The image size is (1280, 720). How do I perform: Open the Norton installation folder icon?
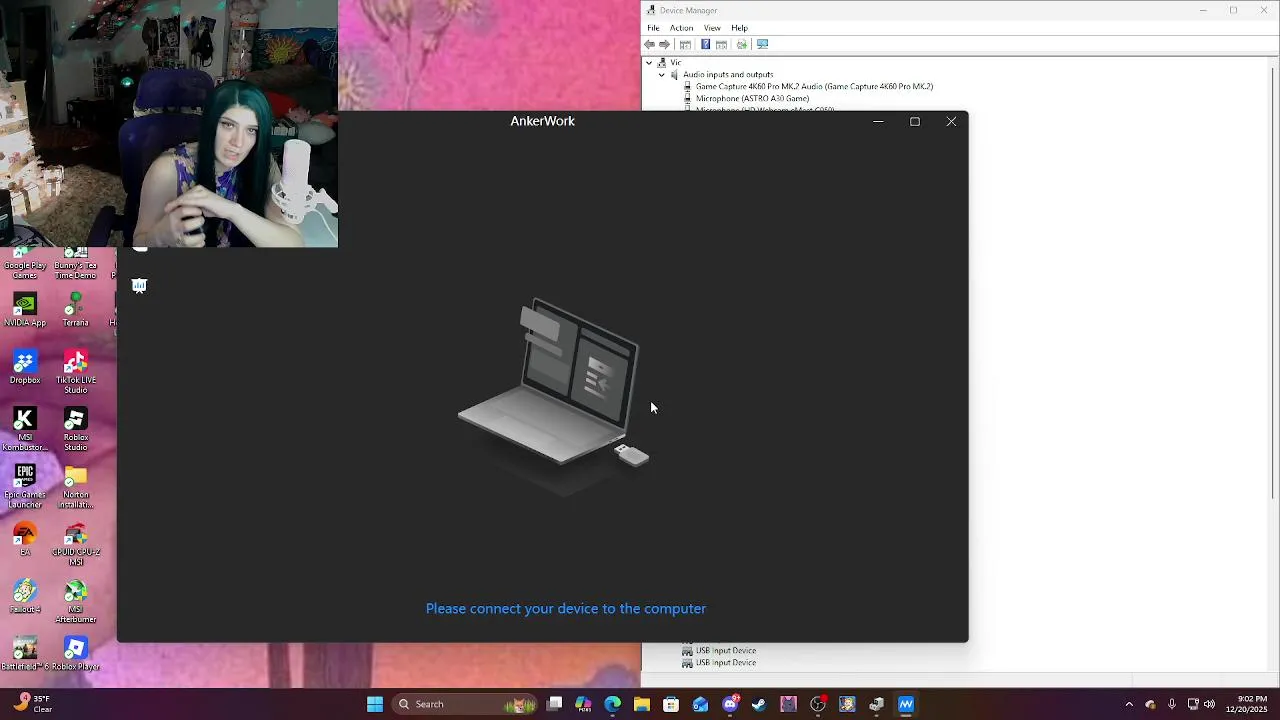(76, 486)
